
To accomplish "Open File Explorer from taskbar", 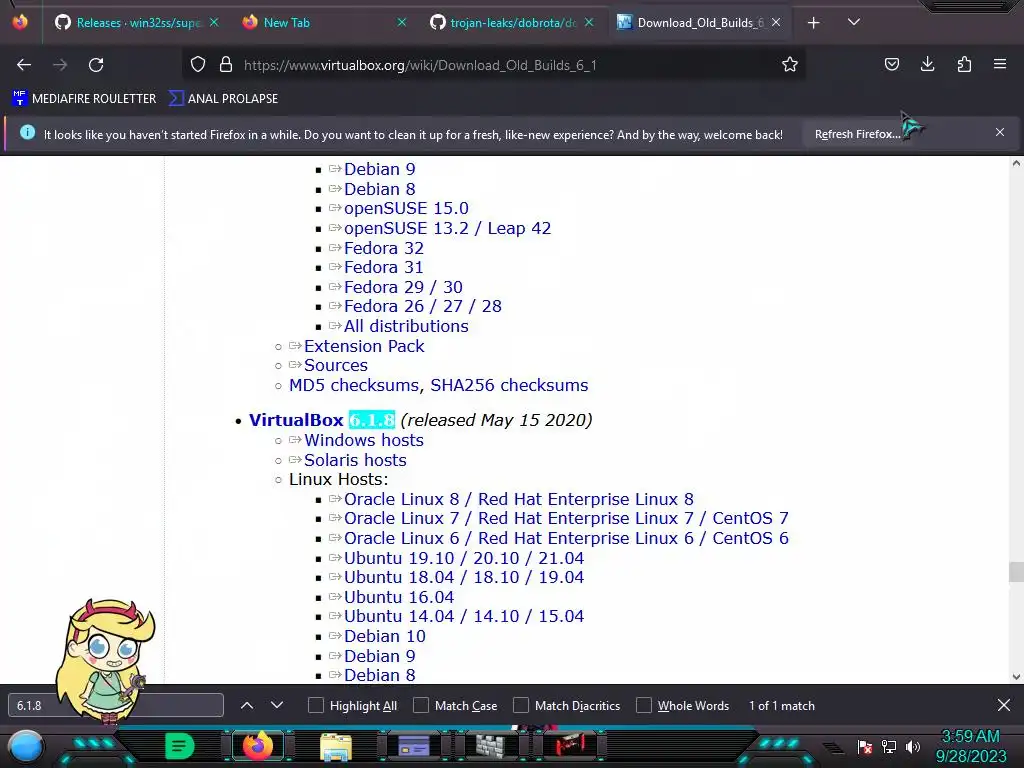I will (336, 746).
